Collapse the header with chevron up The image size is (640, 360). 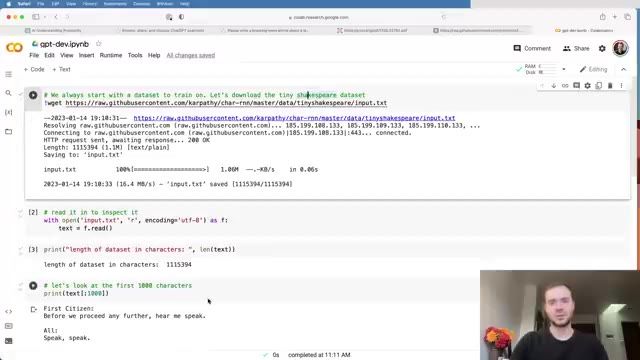coord(623,69)
